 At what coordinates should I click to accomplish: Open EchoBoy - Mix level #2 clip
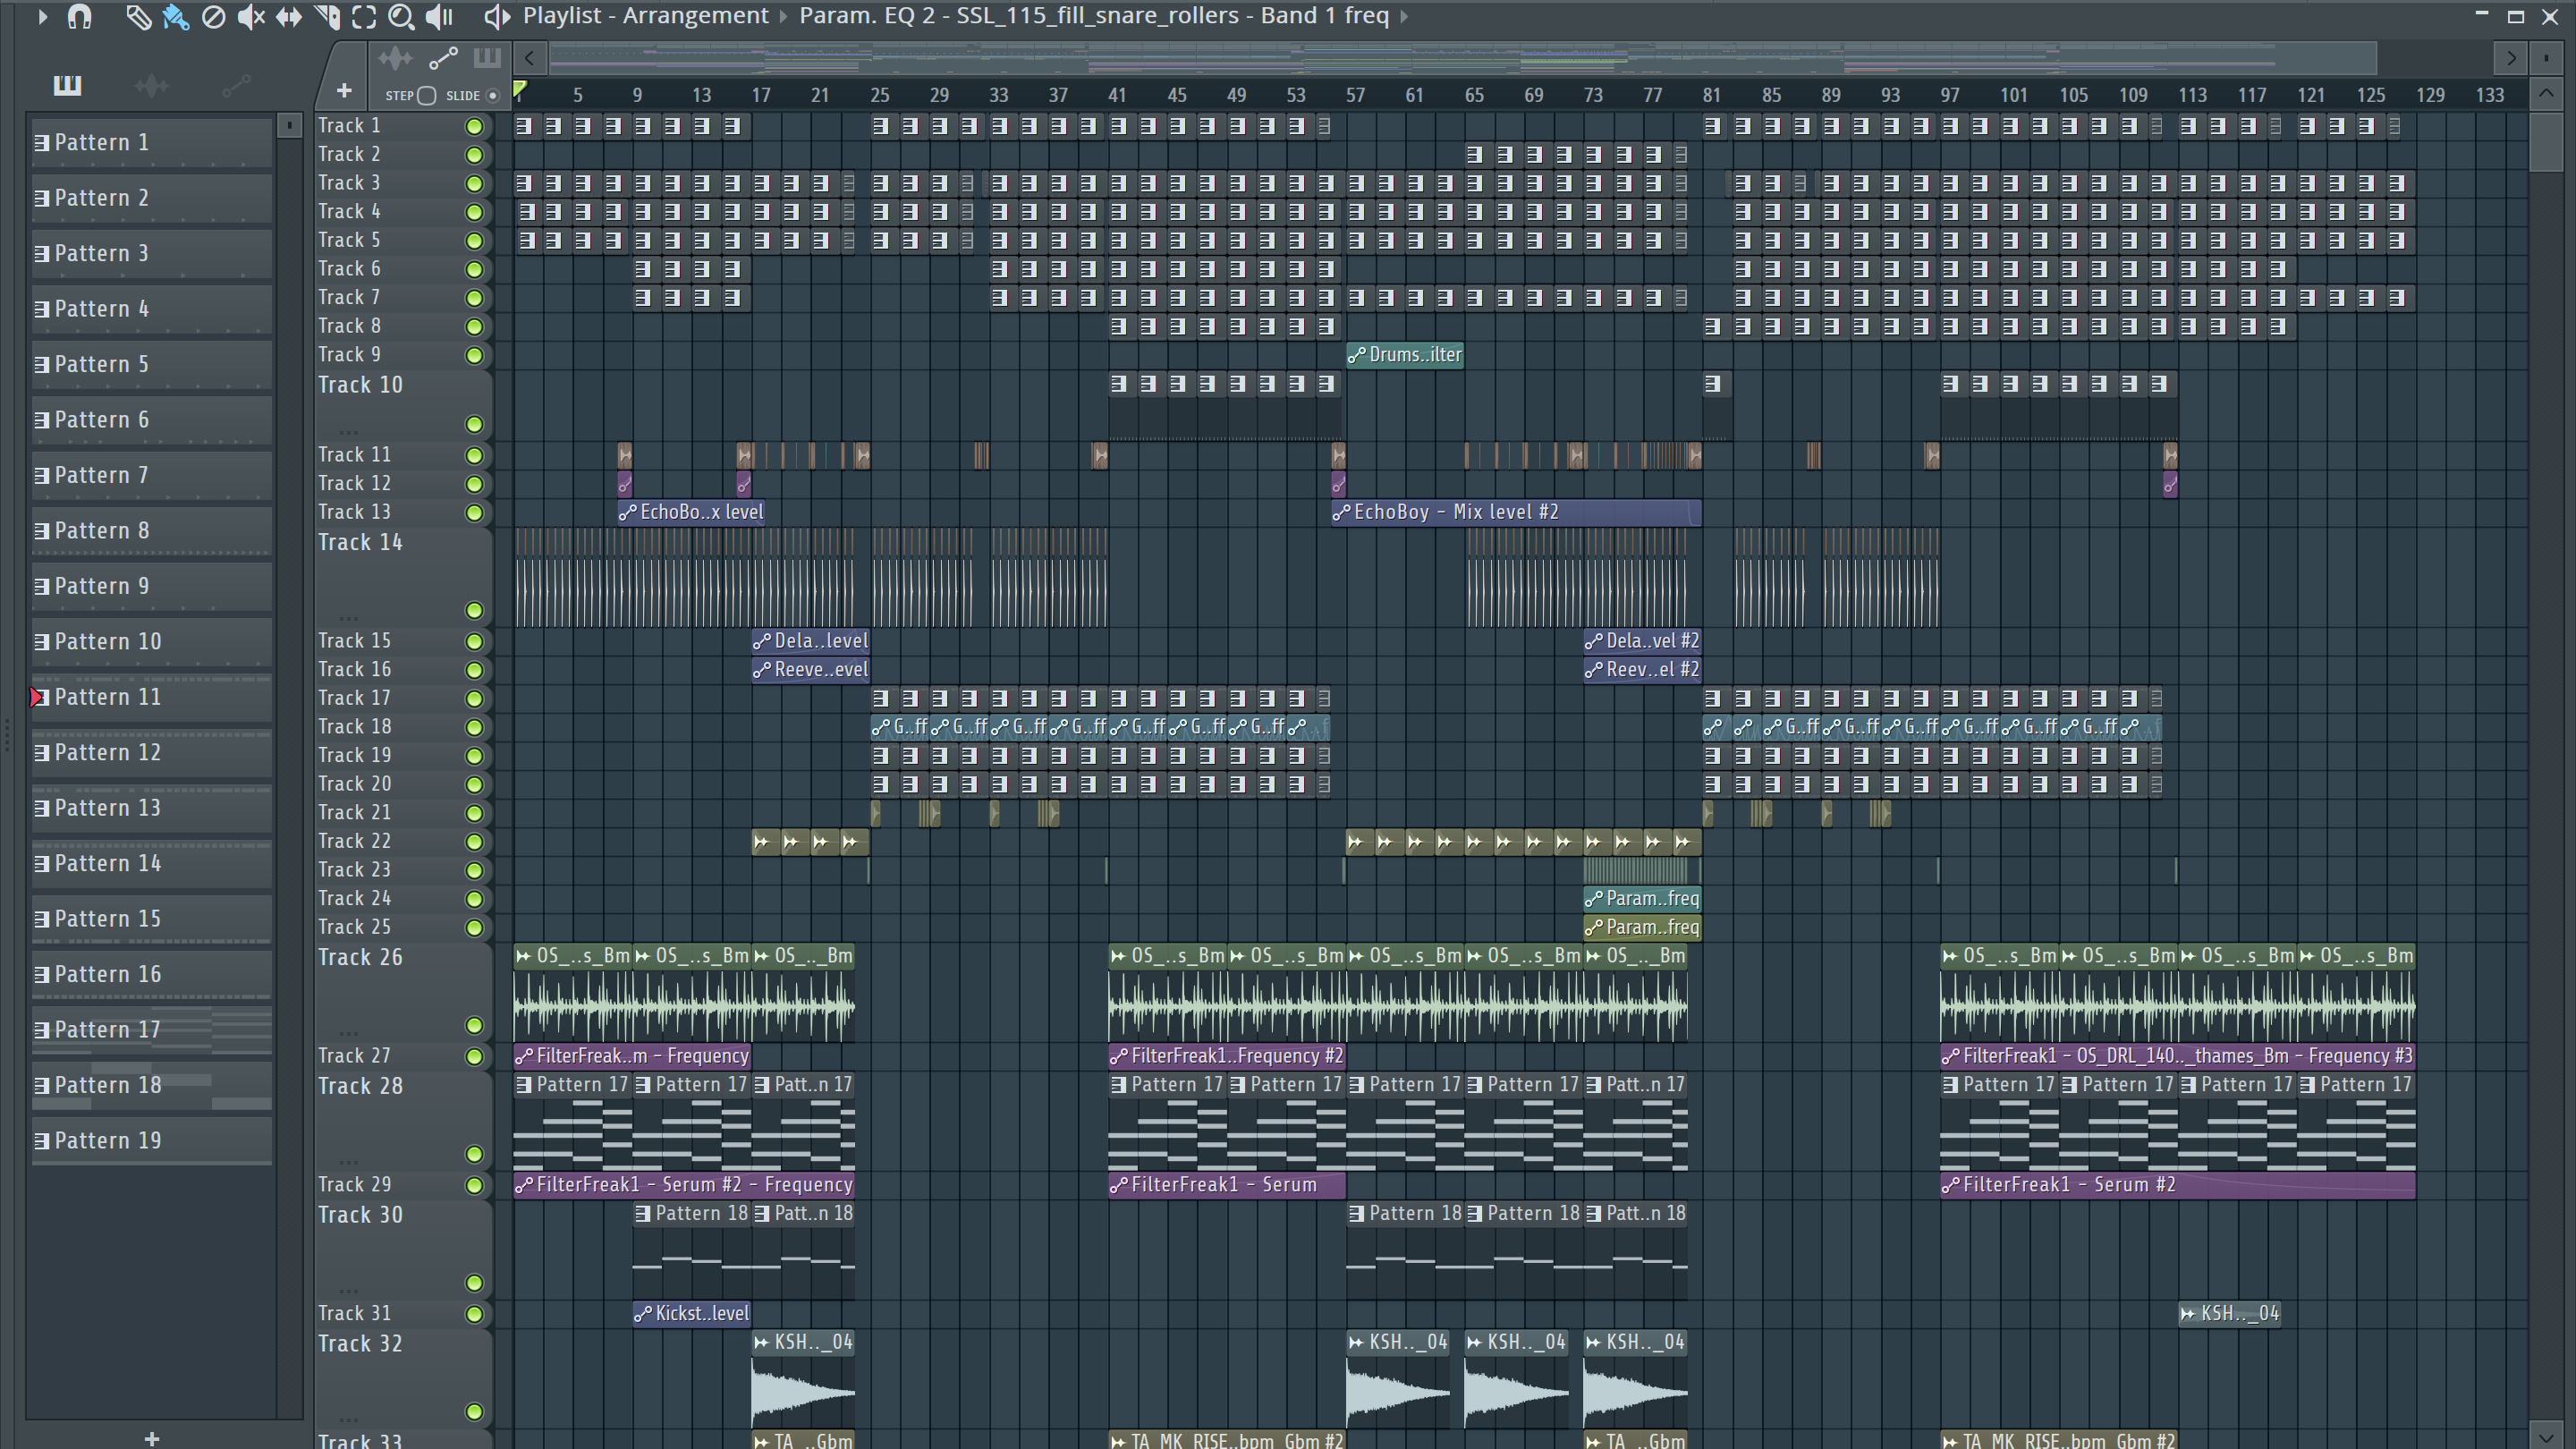pos(1516,513)
